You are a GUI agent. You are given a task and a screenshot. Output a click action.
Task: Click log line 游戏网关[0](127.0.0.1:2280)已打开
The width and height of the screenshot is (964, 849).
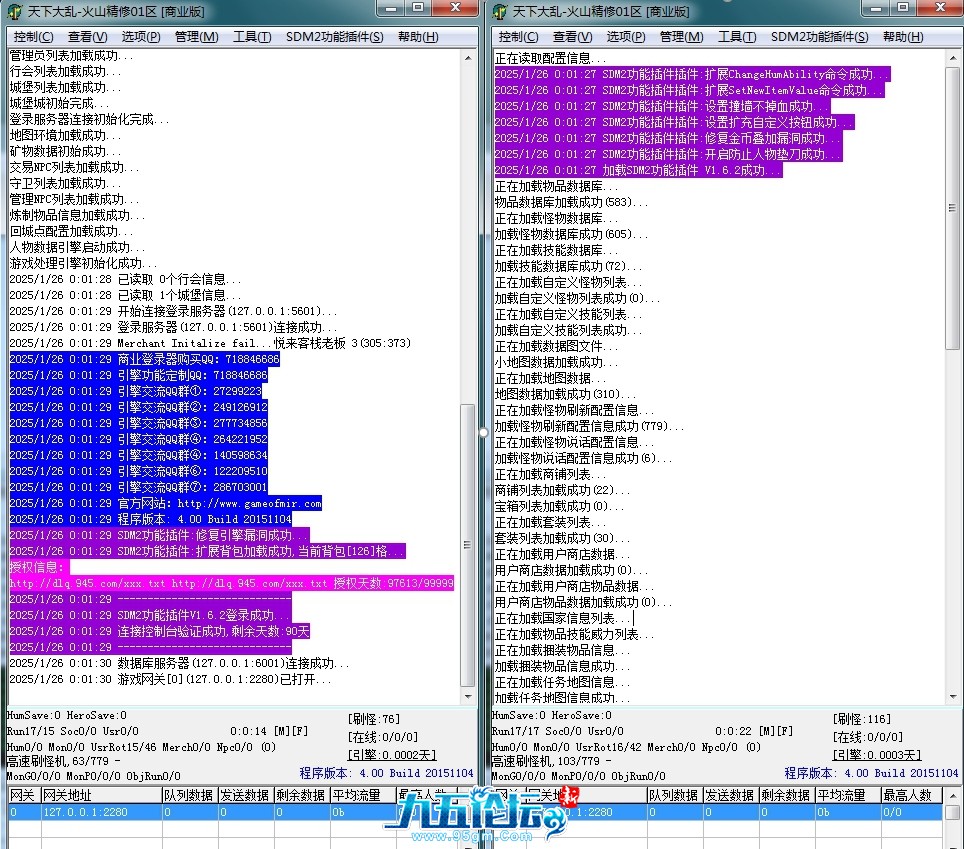tap(170, 679)
